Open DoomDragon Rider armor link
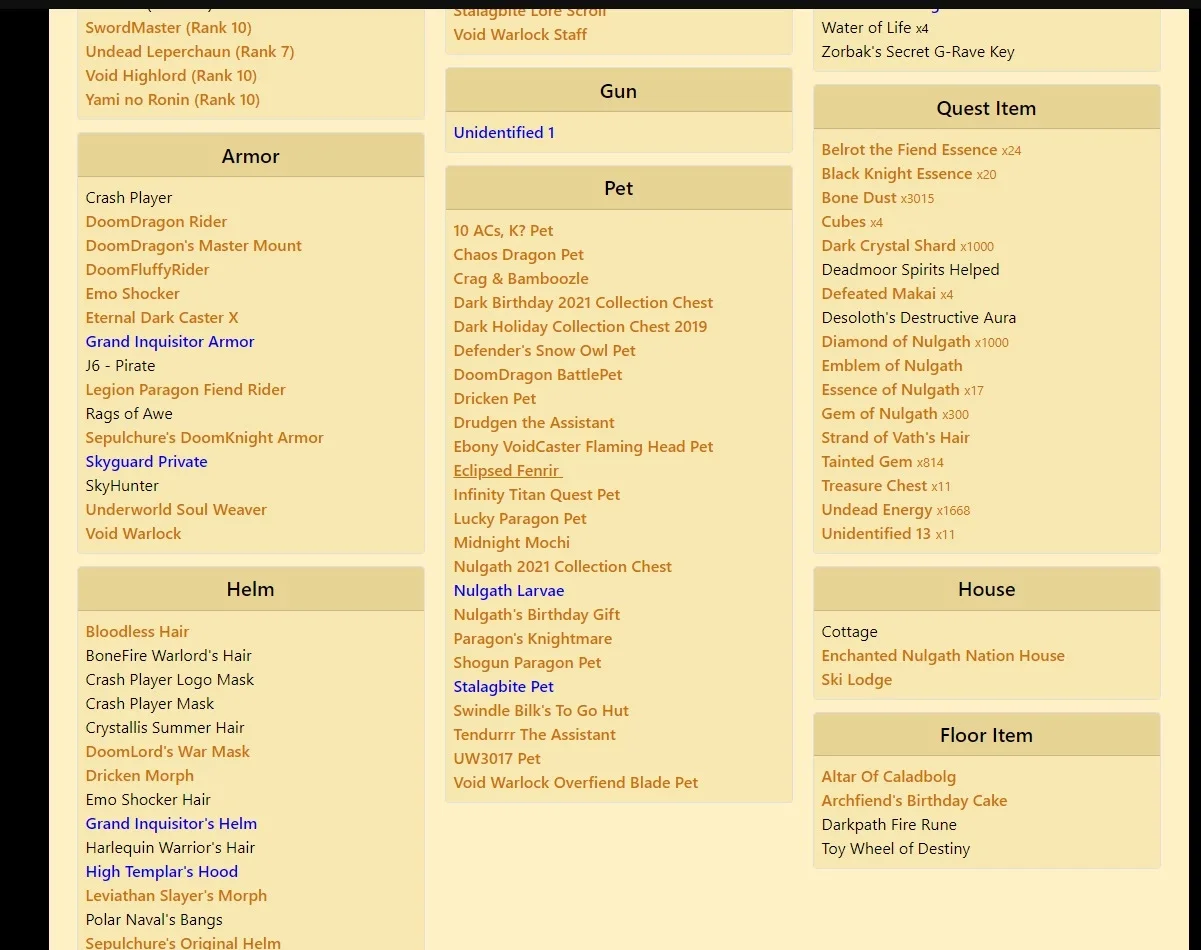 click(156, 222)
